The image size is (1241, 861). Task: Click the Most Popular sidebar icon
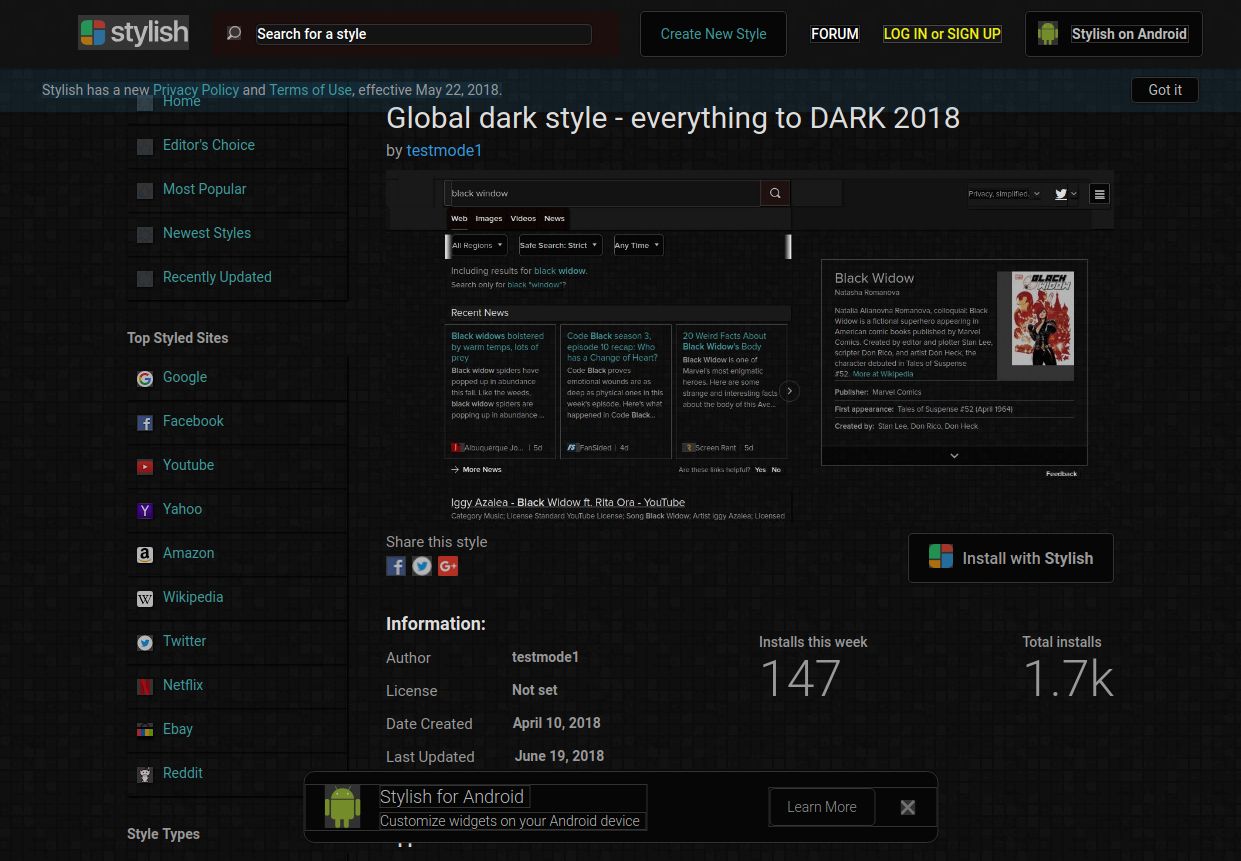click(145, 190)
